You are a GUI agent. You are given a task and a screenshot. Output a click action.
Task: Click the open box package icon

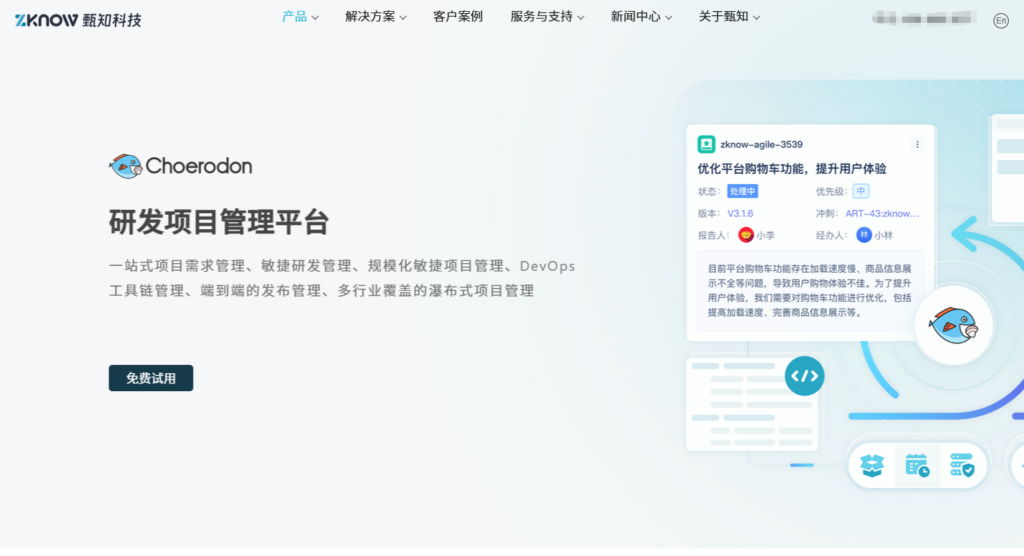click(872, 465)
